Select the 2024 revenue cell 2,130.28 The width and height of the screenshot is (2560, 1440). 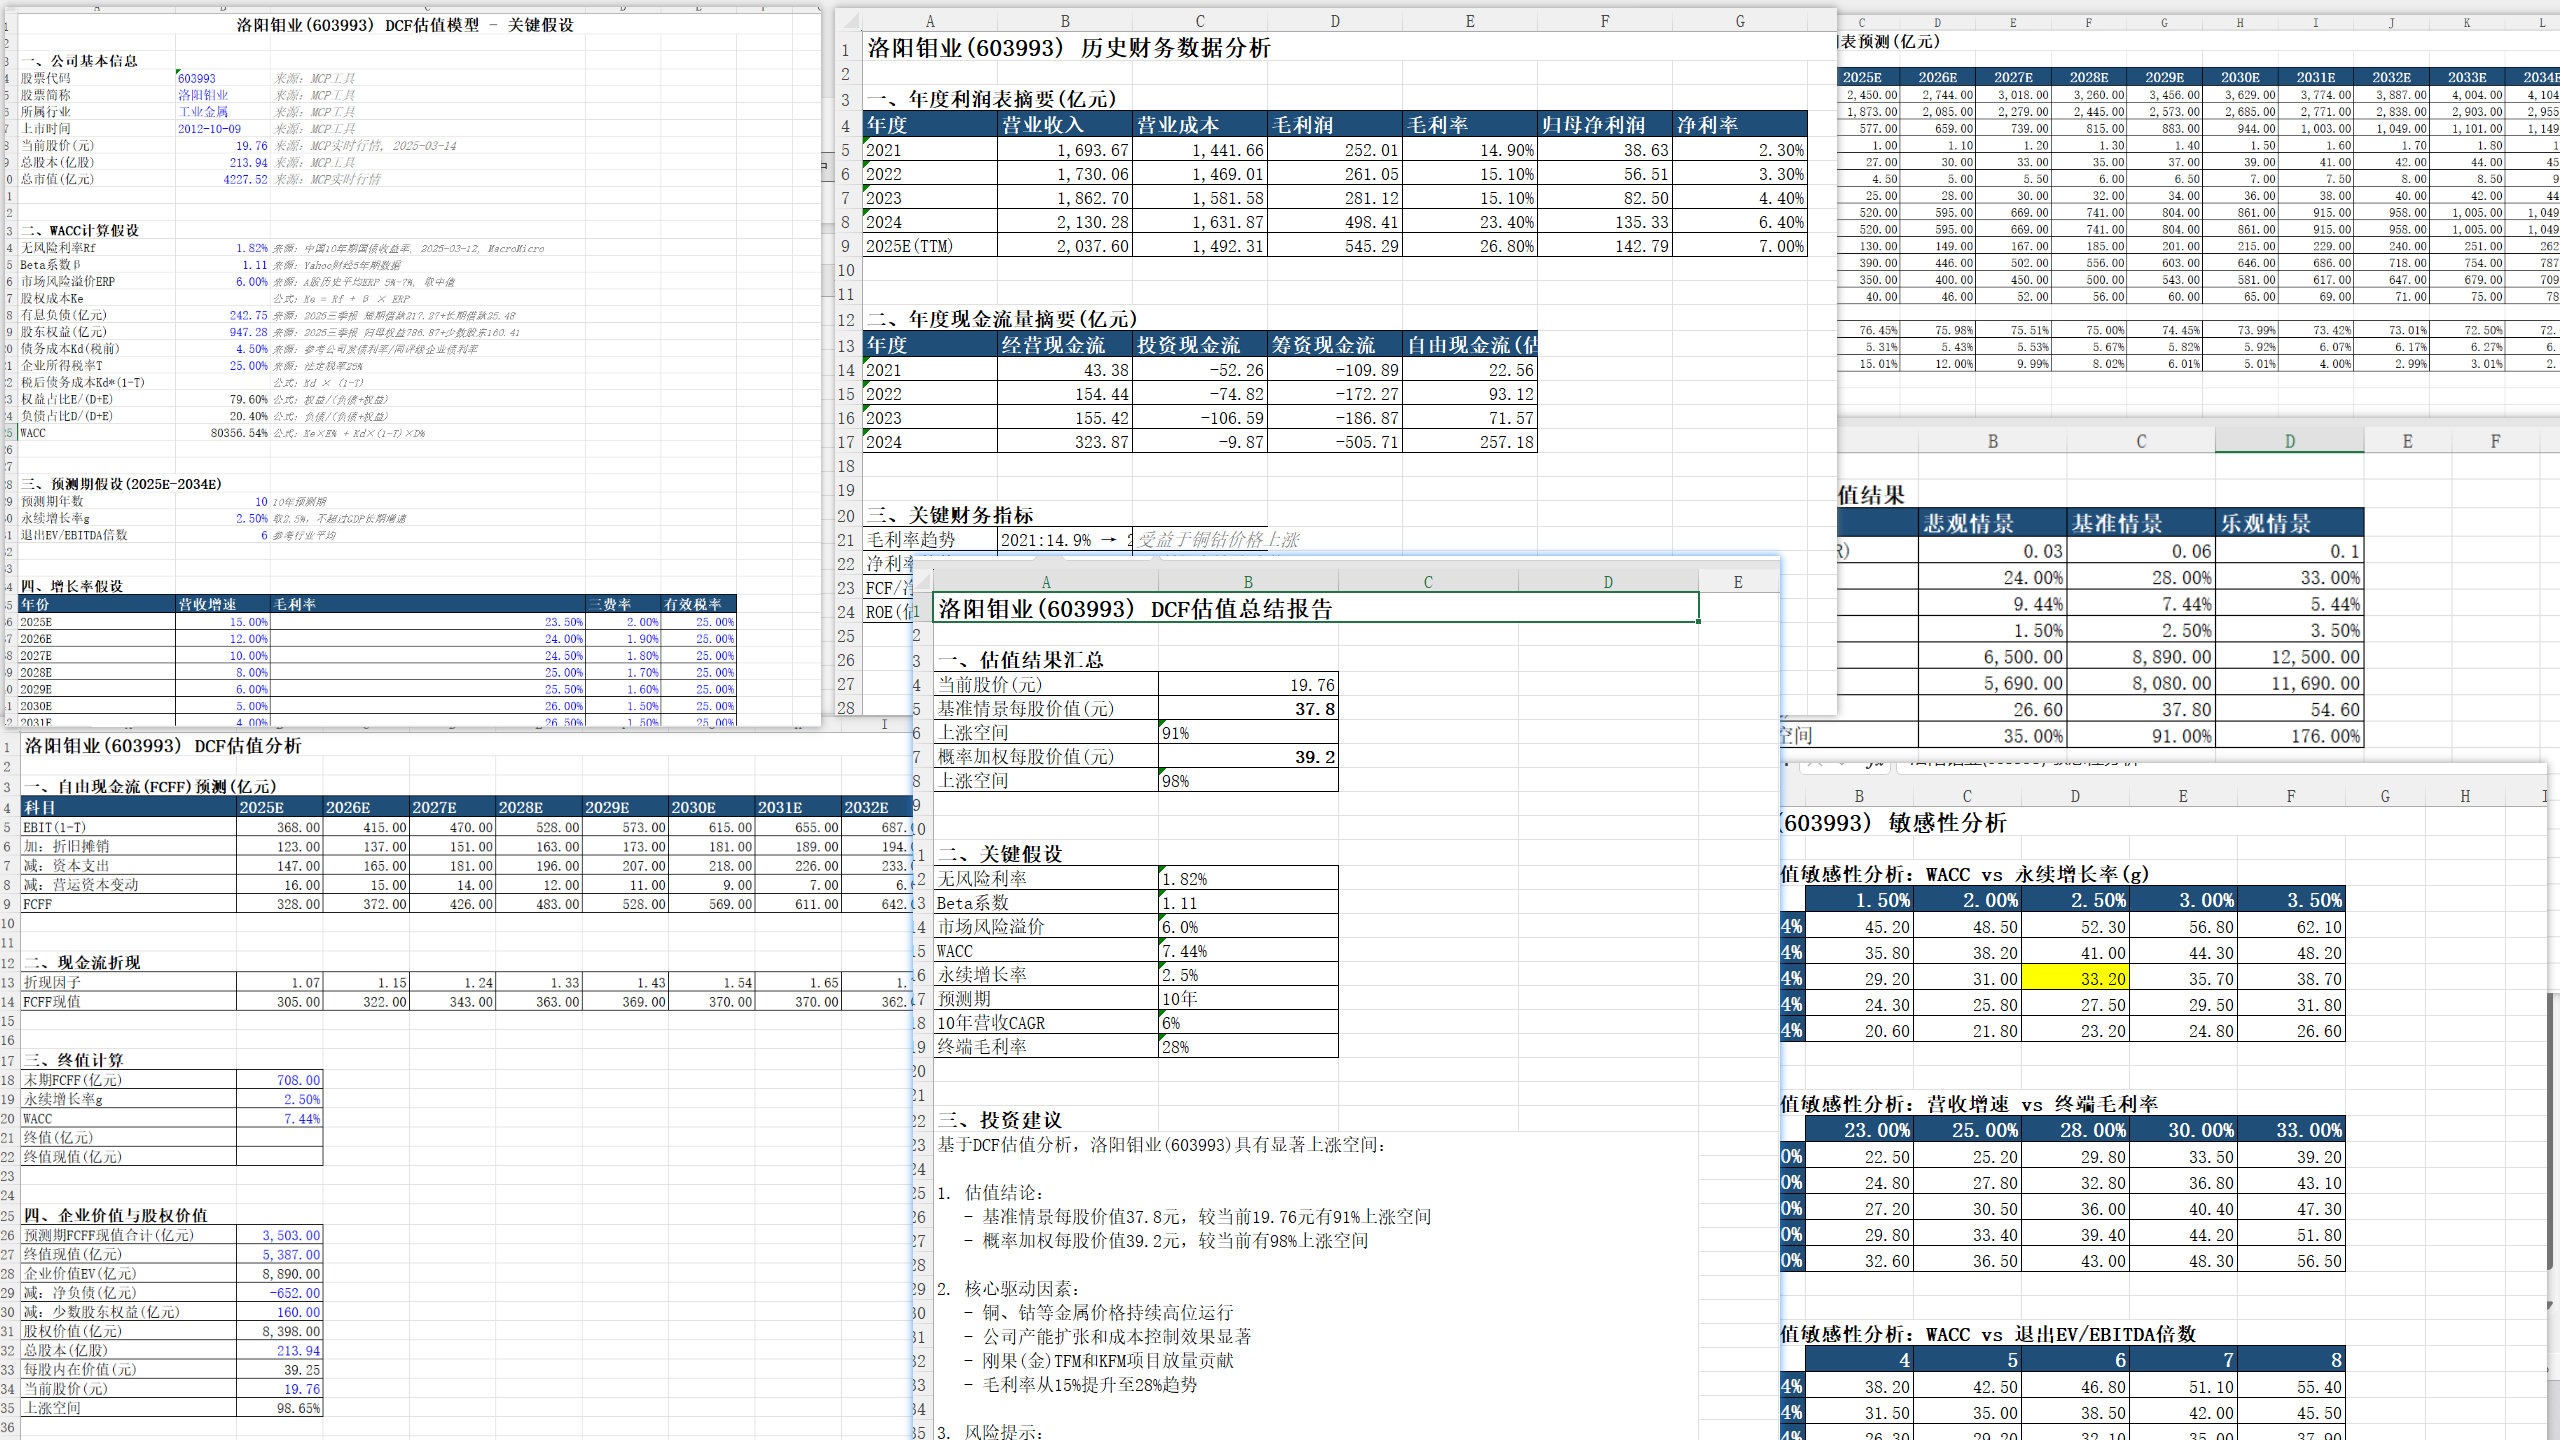[1065, 222]
